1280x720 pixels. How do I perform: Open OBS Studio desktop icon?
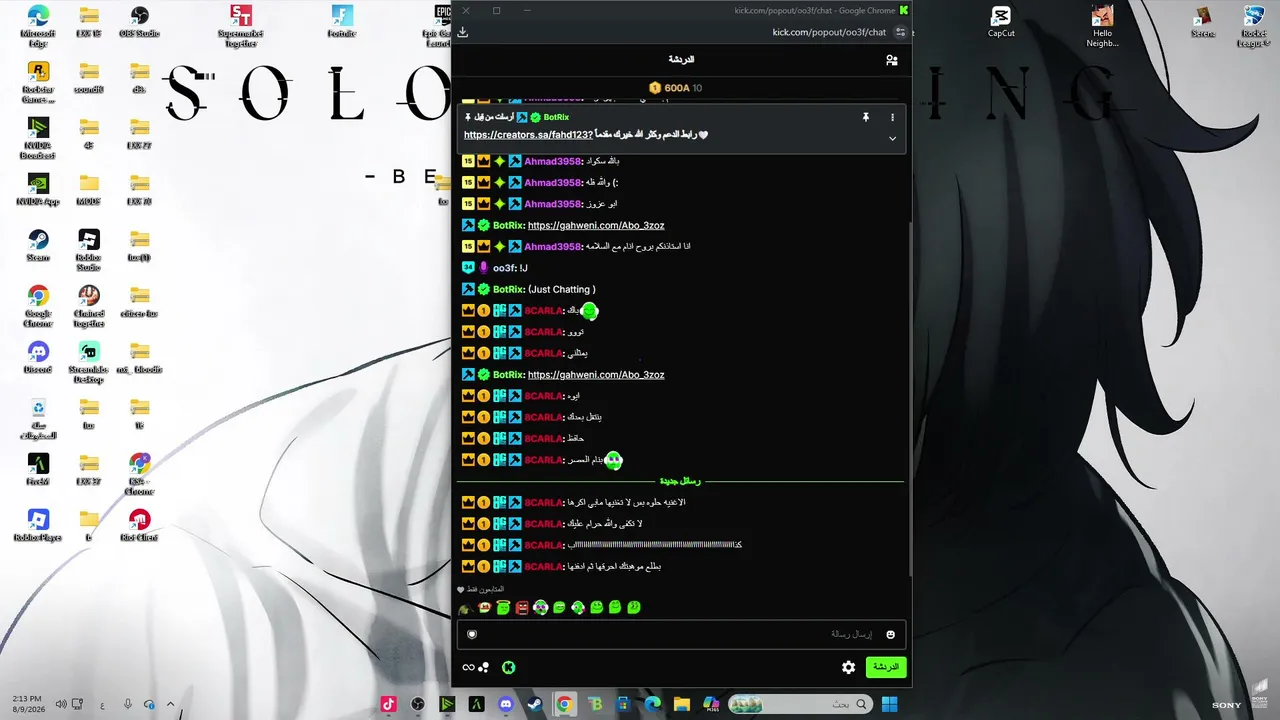(x=140, y=22)
